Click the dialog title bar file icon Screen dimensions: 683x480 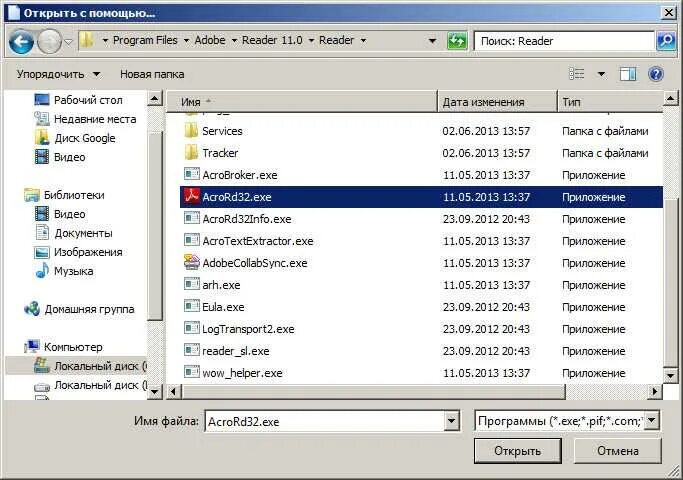tap(14, 13)
